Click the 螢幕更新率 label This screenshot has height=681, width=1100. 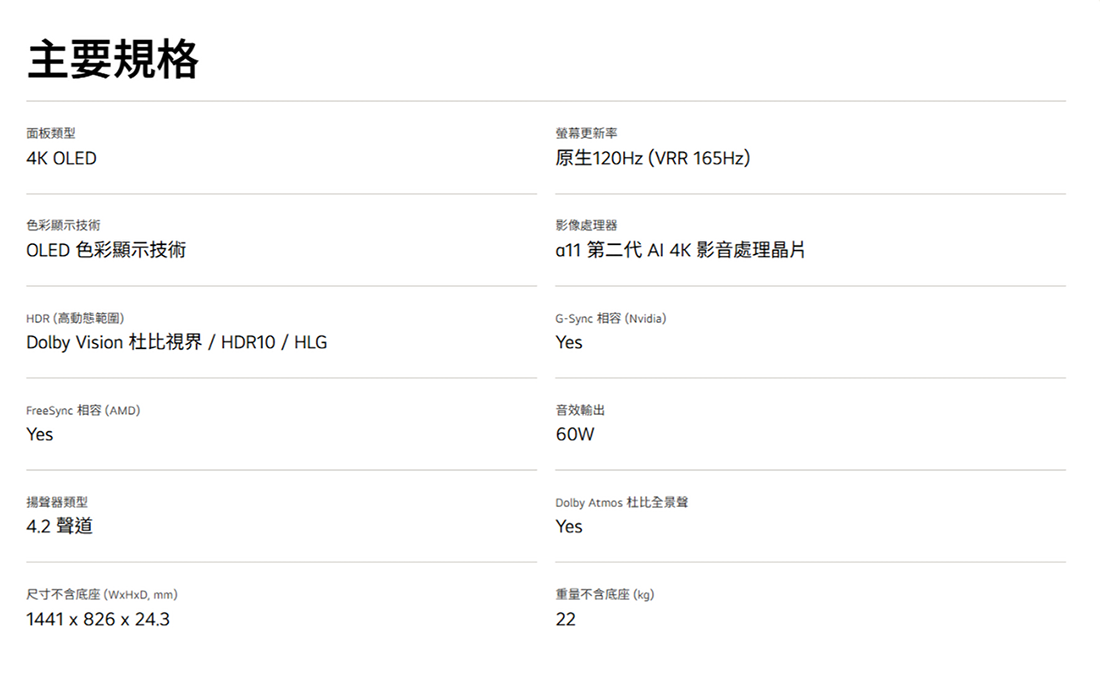click(x=586, y=133)
